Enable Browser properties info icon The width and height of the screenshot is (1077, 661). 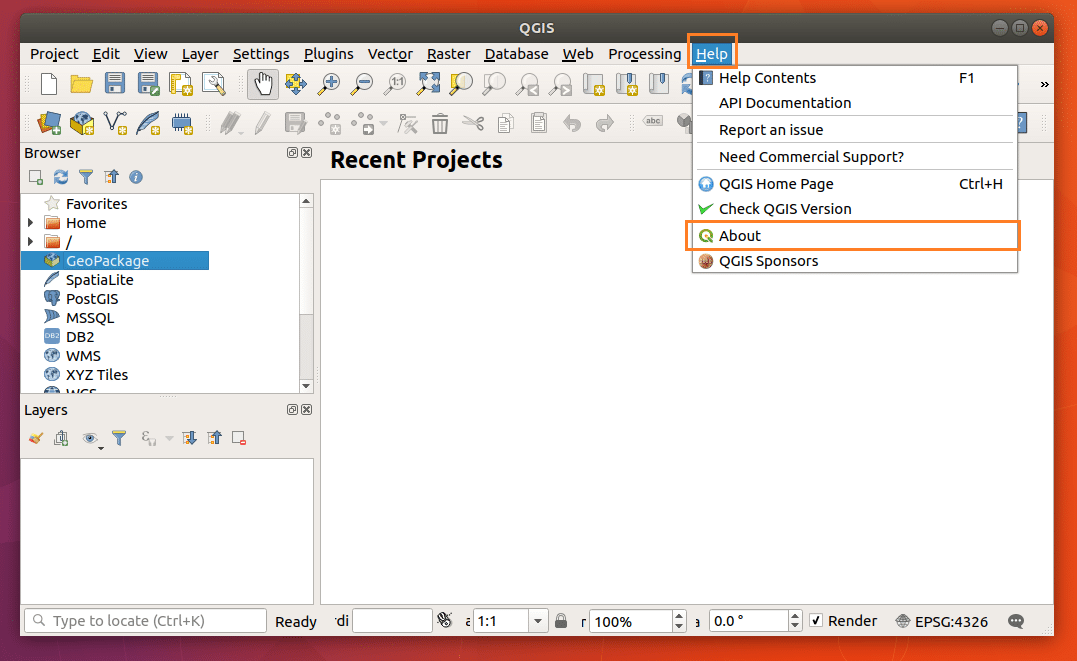(x=136, y=177)
